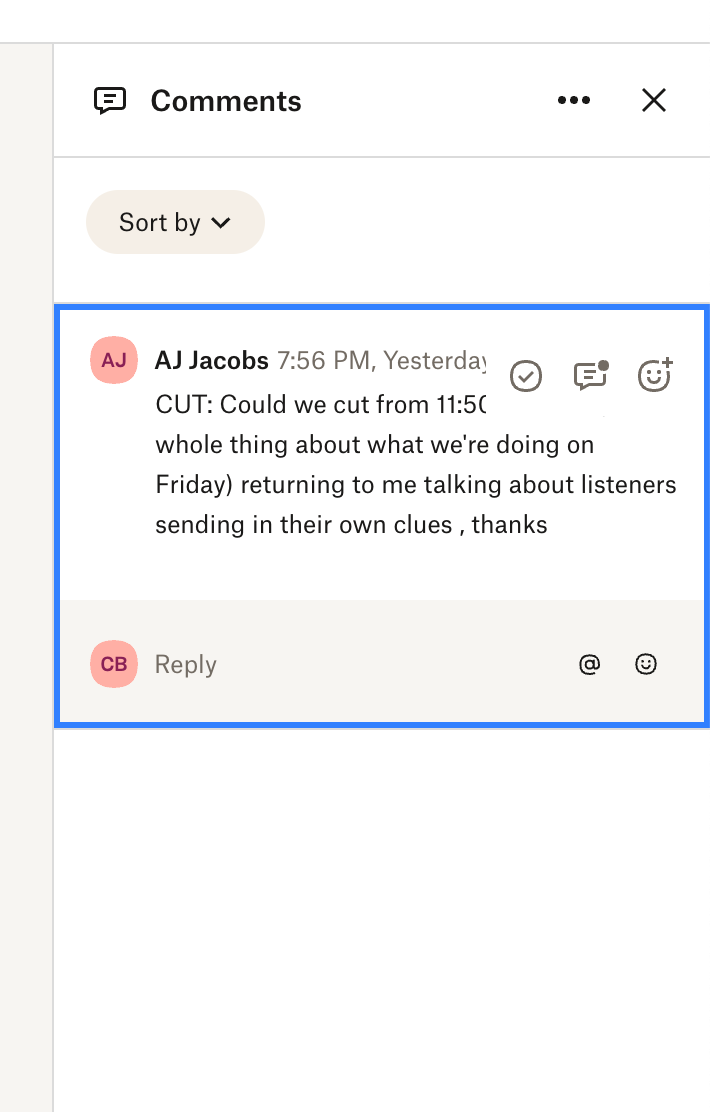Click the empty area below the comment thread
Image resolution: width=710 pixels, height=1112 pixels.
[380, 900]
